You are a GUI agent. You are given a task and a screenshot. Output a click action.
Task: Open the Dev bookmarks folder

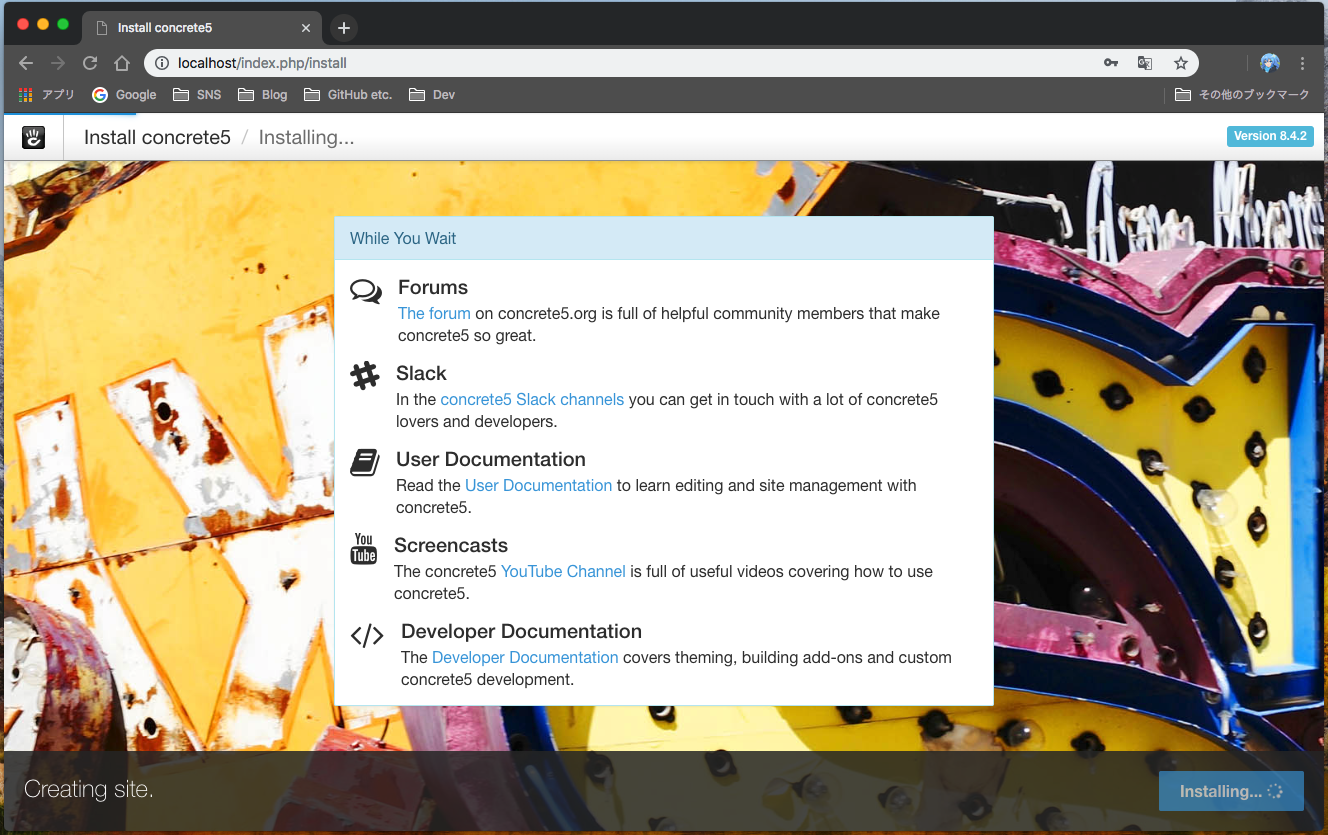432,95
